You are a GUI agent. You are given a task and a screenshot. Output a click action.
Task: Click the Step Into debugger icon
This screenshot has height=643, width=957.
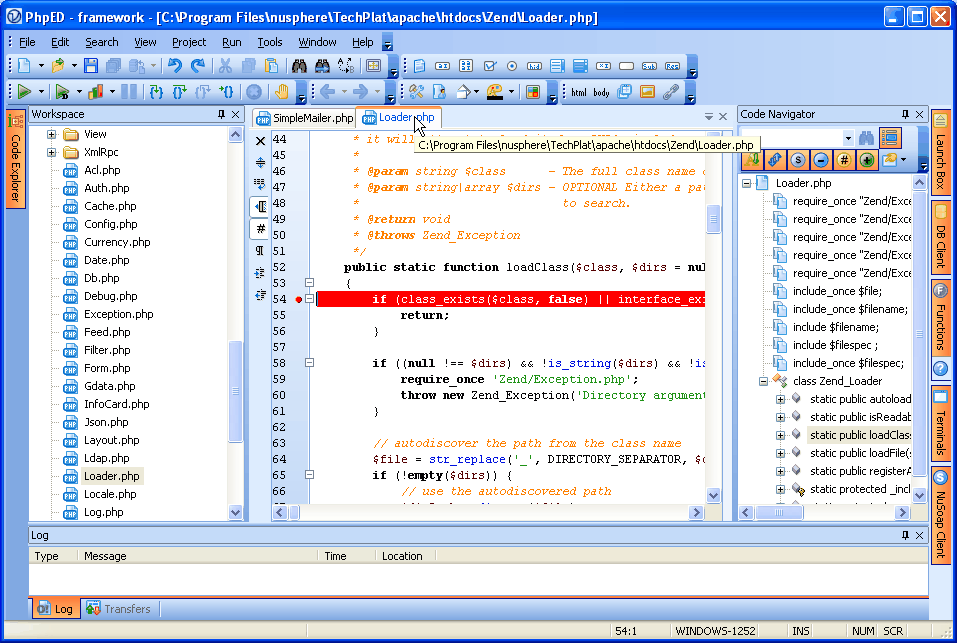(x=156, y=92)
